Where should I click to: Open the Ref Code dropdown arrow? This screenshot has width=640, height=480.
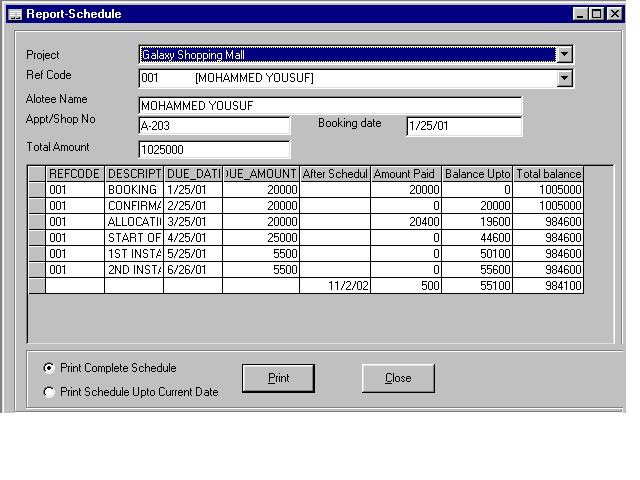pos(564,78)
